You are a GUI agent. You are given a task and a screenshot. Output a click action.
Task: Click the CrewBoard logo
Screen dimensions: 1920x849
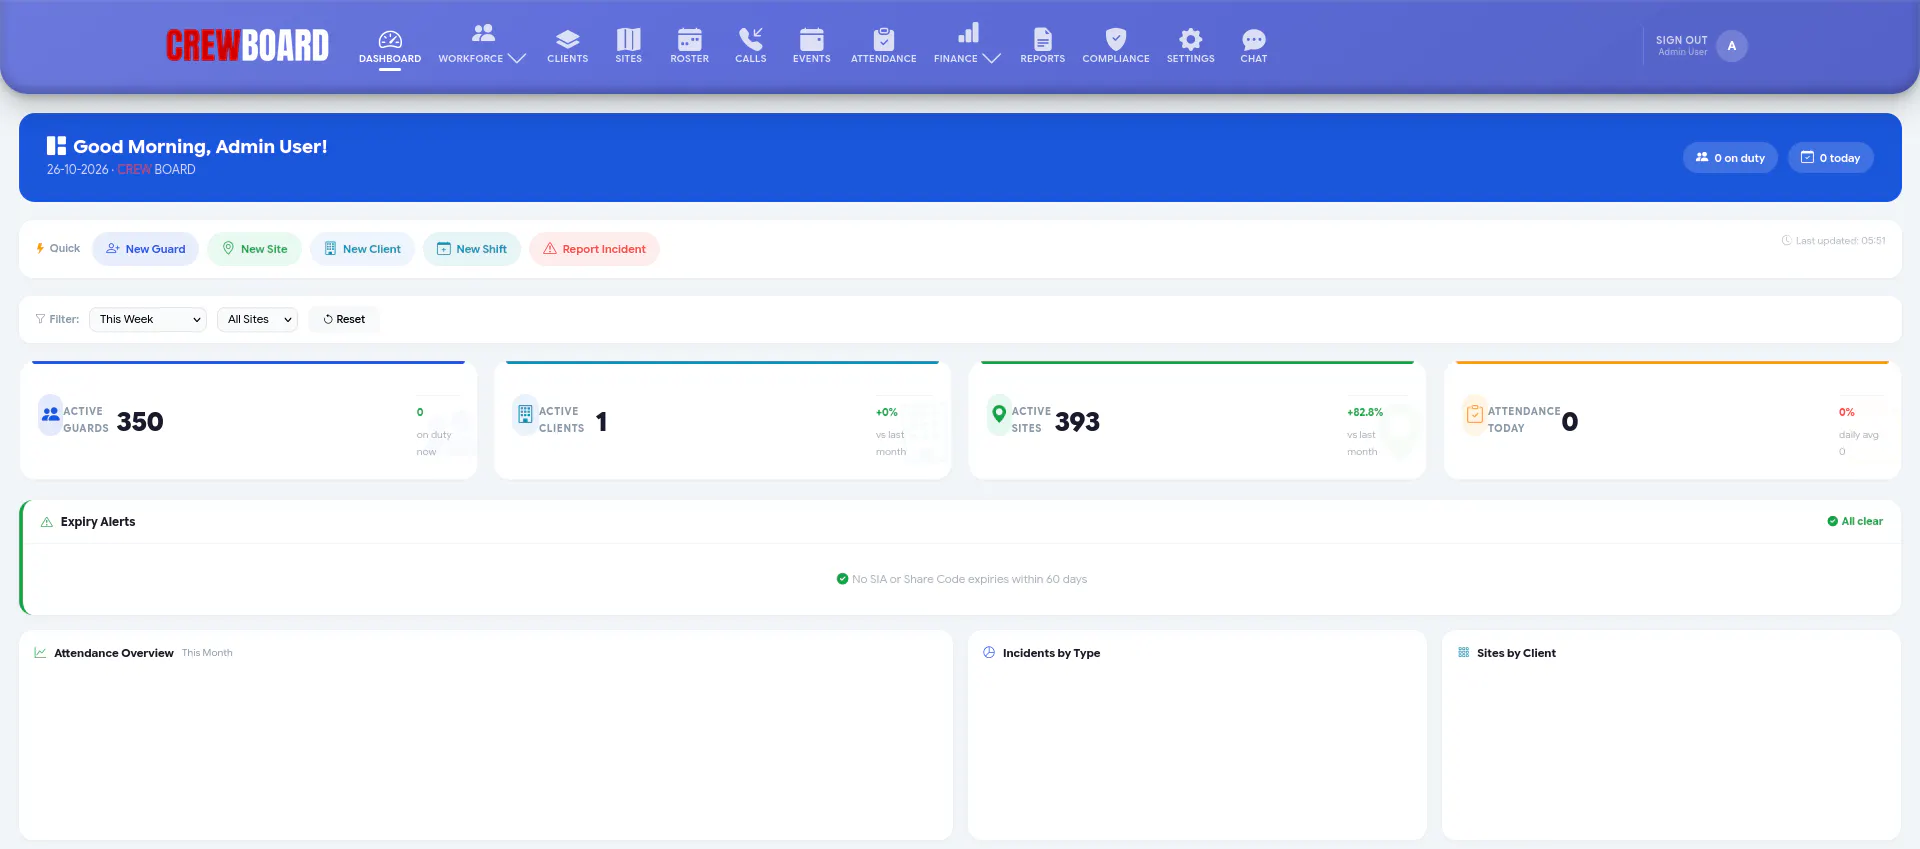coord(247,46)
